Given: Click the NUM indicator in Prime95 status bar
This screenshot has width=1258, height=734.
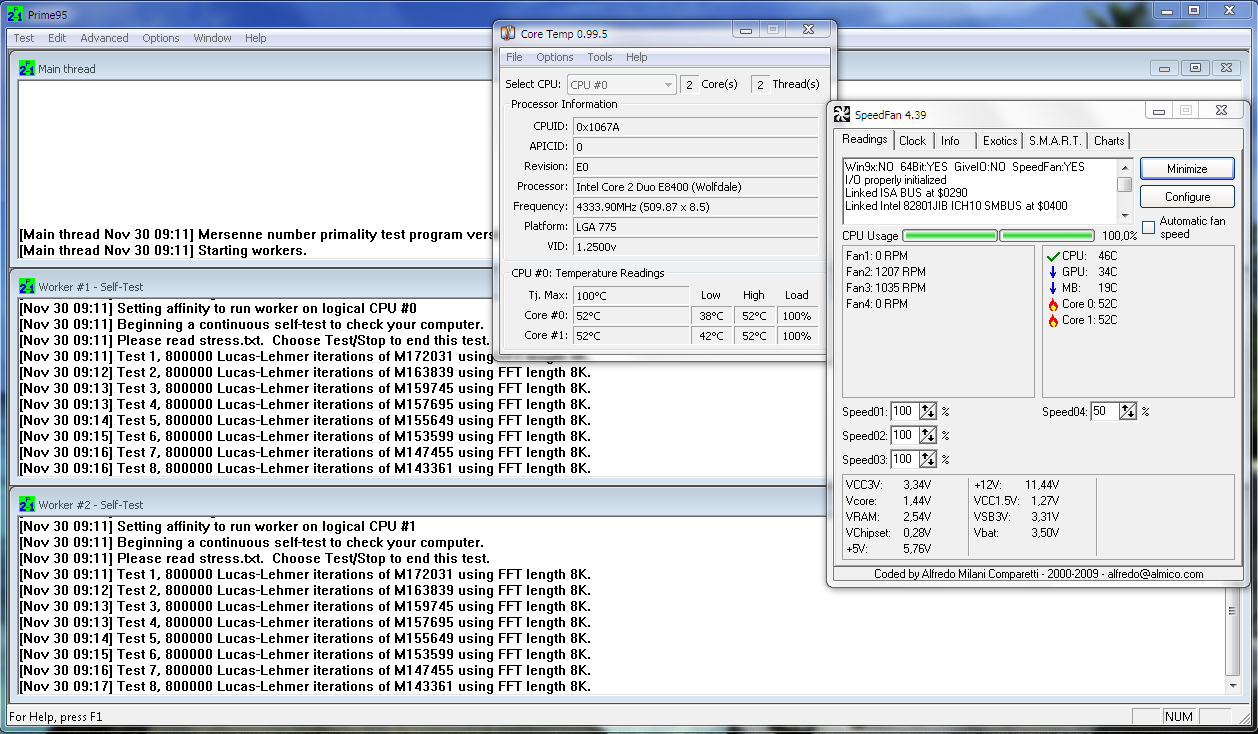Looking at the screenshot, I should (x=1178, y=717).
